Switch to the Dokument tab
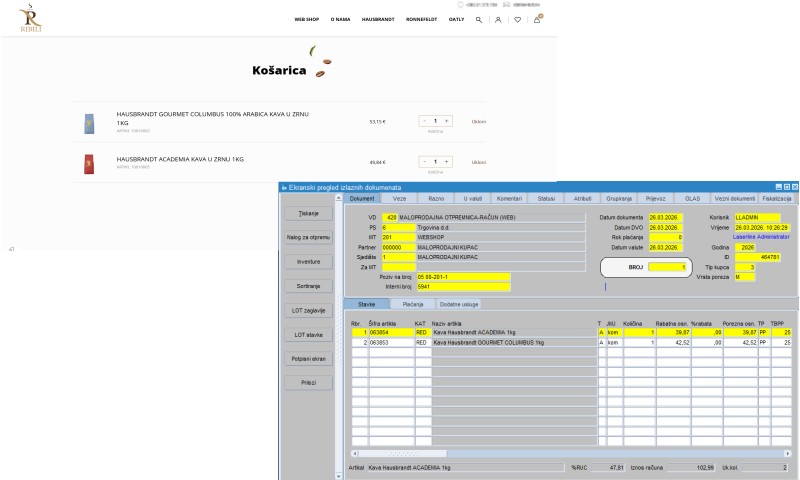This screenshot has width=800, height=480. tap(362, 198)
